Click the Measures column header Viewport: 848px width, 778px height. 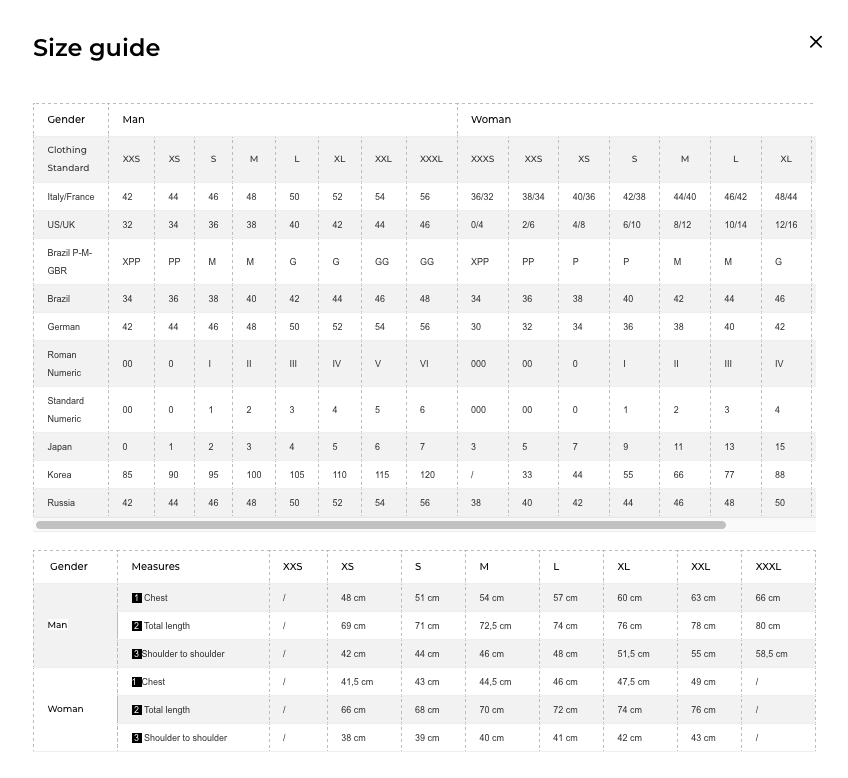click(x=156, y=567)
